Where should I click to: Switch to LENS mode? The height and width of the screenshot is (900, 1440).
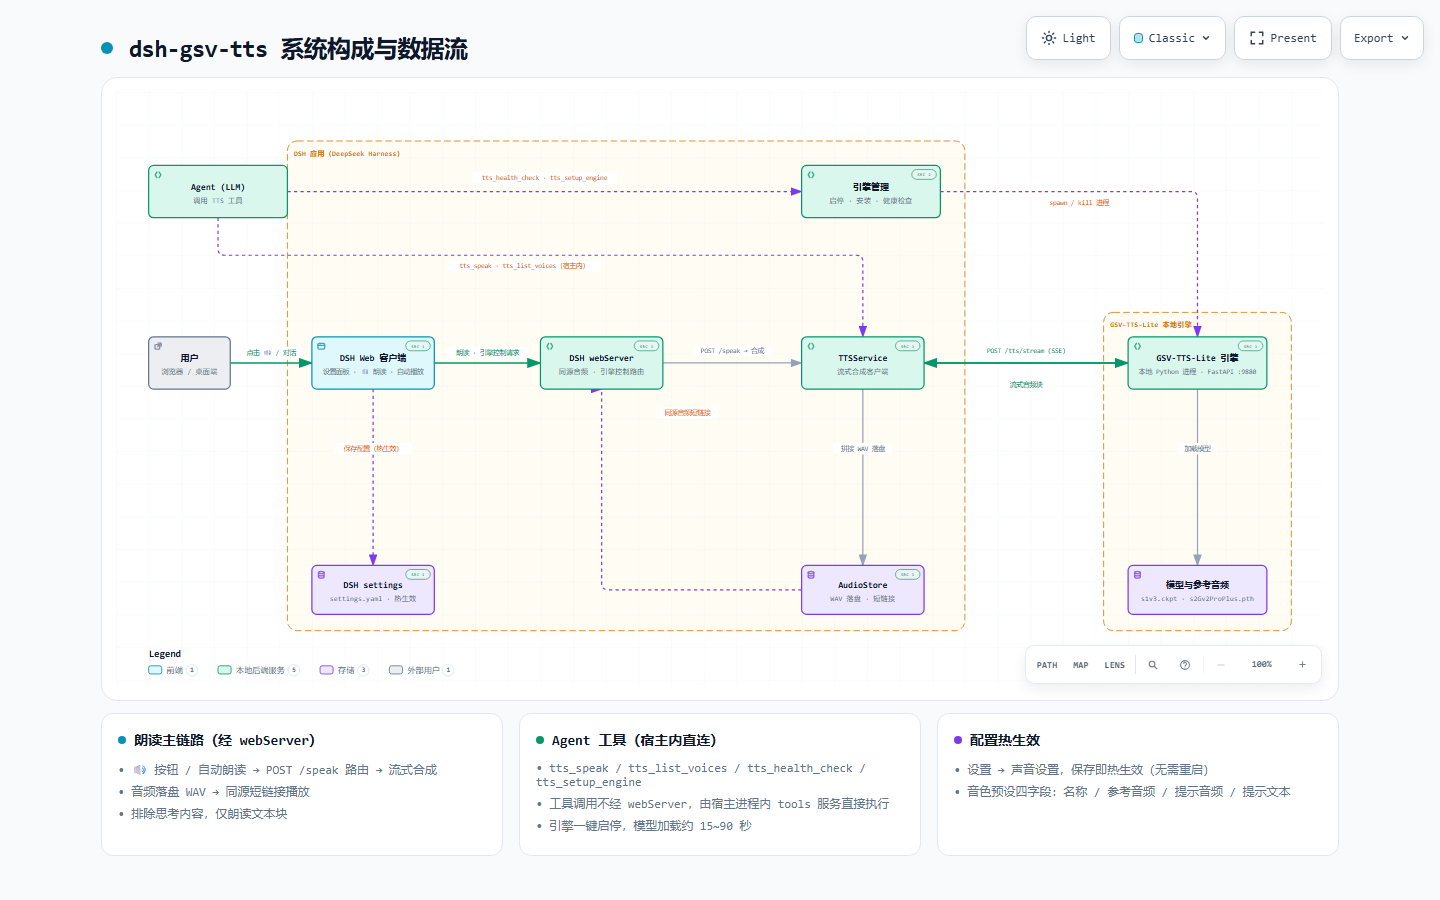point(1115,665)
